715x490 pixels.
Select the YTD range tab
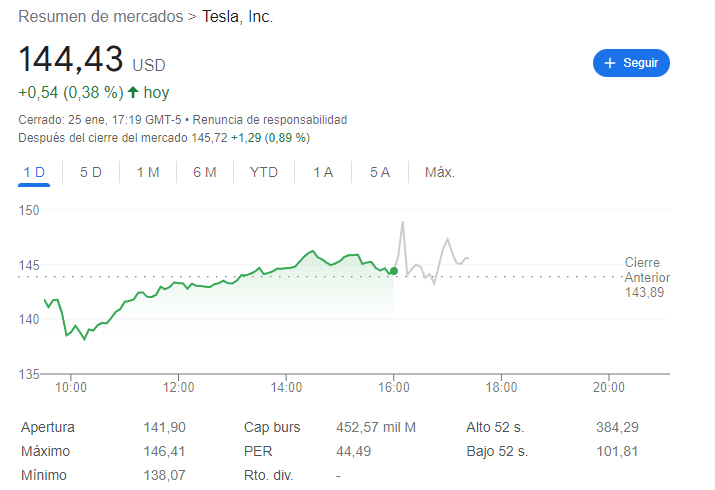coord(264,172)
